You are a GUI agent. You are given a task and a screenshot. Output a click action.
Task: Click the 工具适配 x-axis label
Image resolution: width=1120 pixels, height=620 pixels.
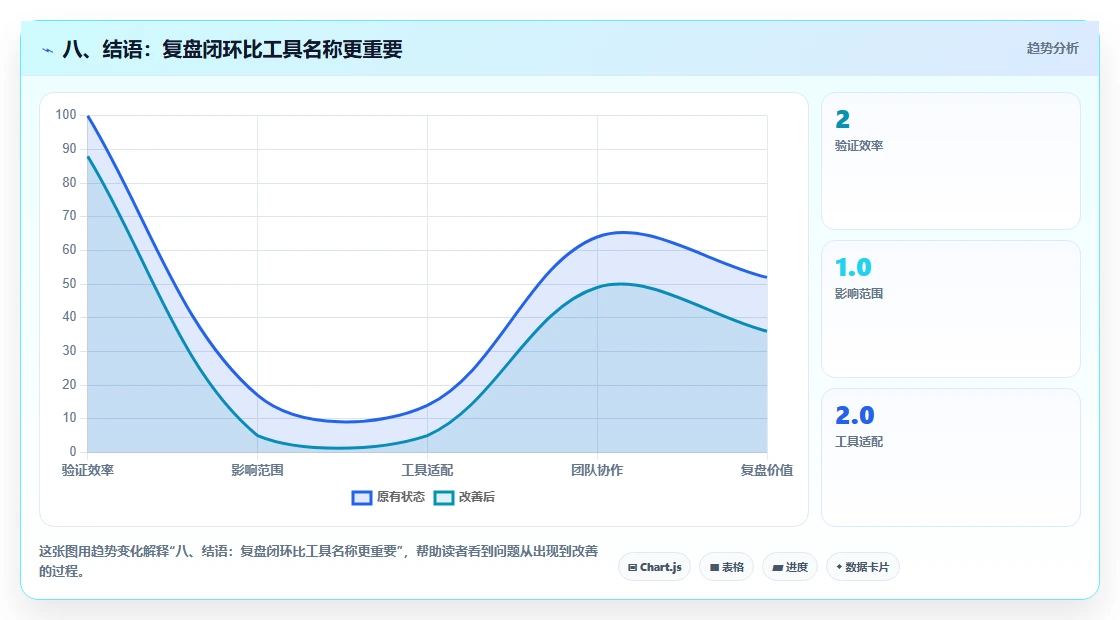click(x=427, y=470)
